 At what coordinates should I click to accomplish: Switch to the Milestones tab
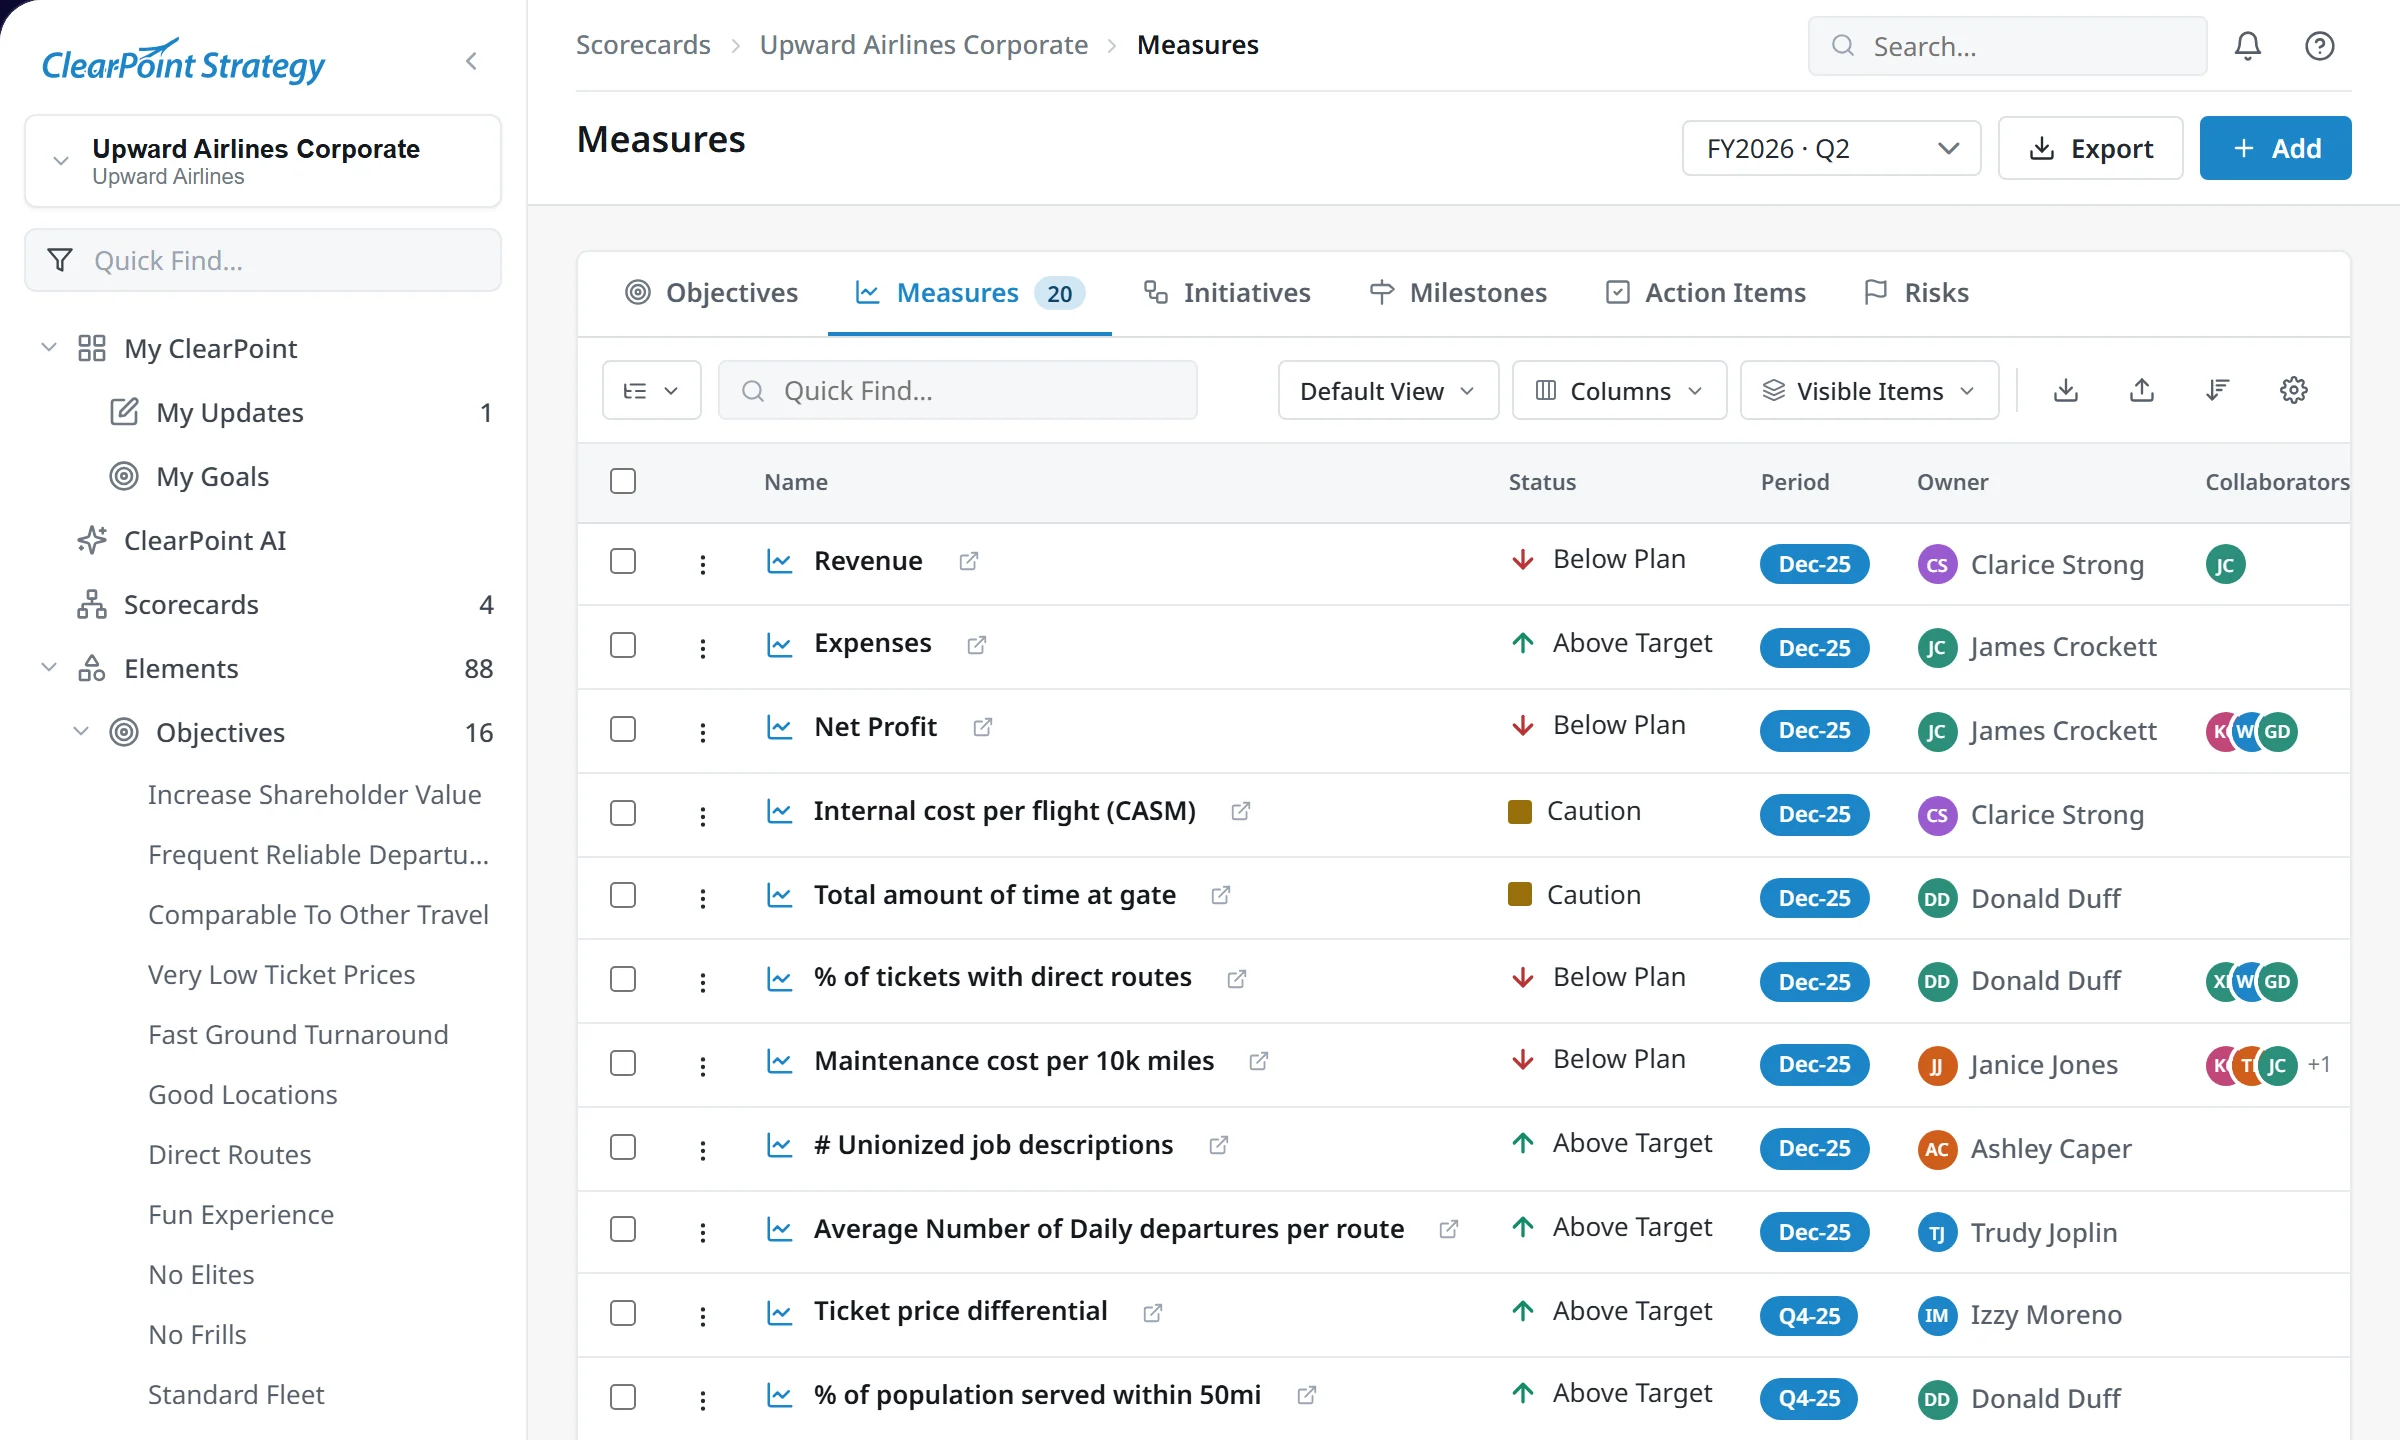click(x=1458, y=293)
